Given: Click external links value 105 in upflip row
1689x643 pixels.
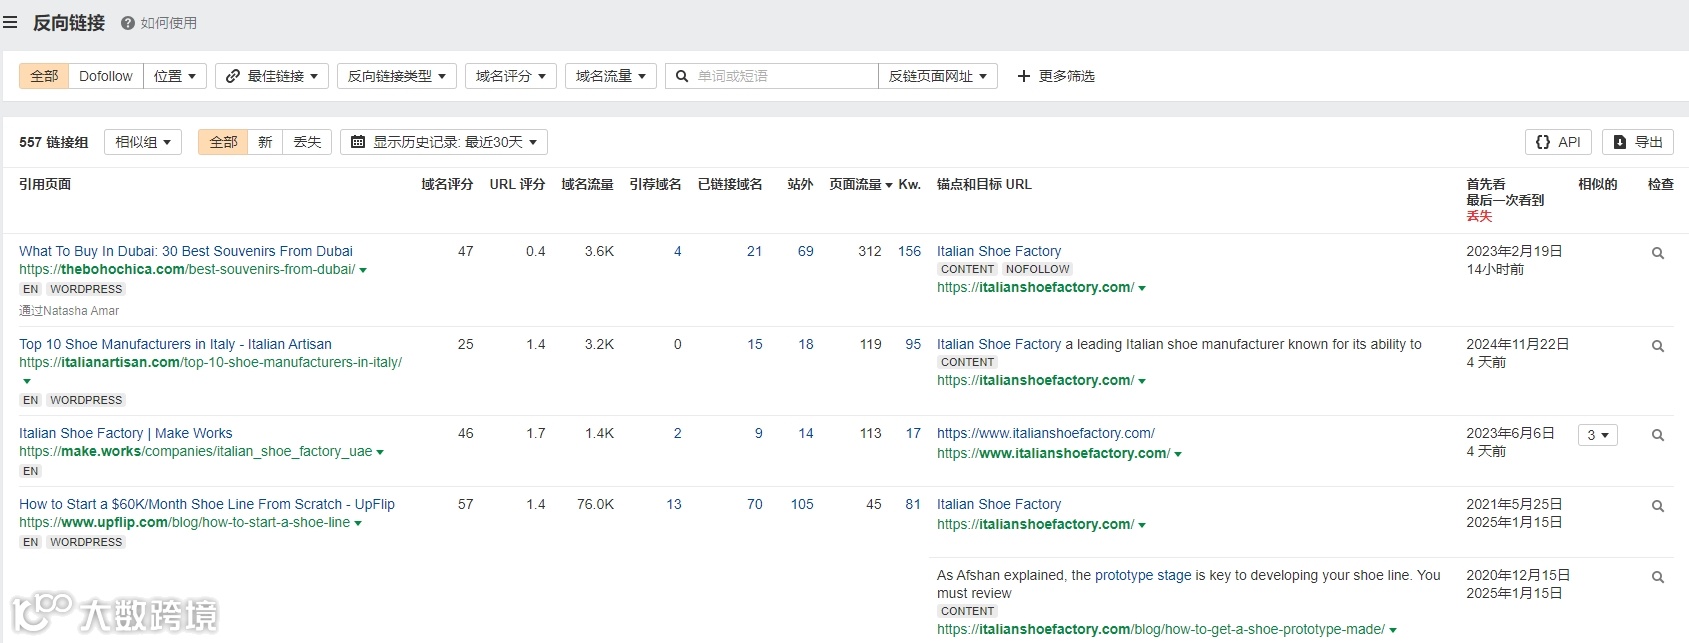Looking at the screenshot, I should (802, 504).
